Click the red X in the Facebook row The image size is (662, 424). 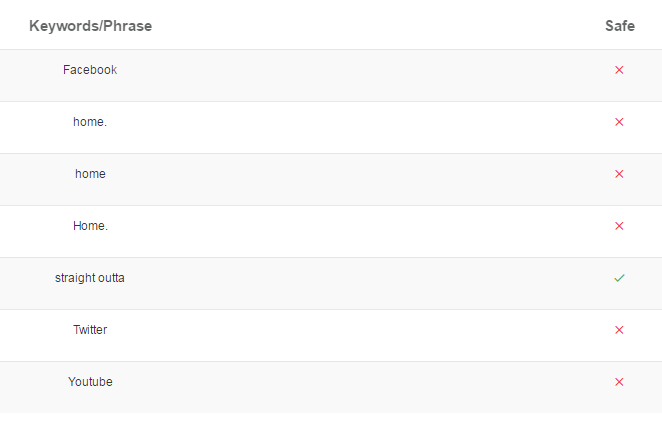(x=619, y=70)
